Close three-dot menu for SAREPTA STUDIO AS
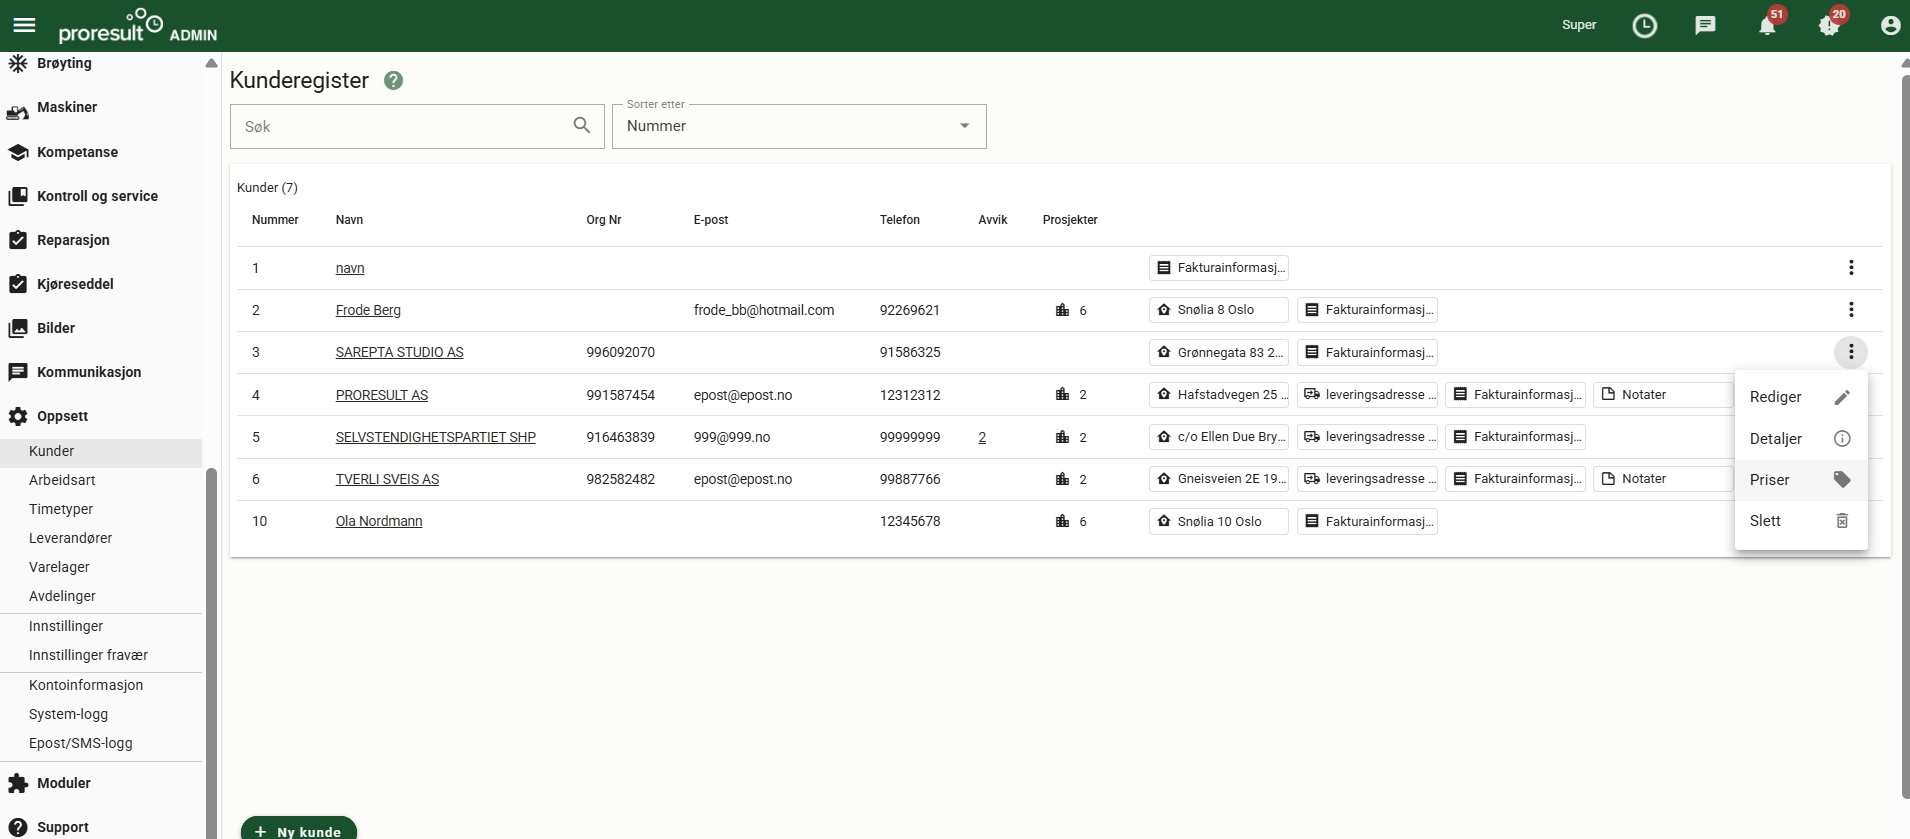The image size is (1910, 839). tap(1851, 352)
